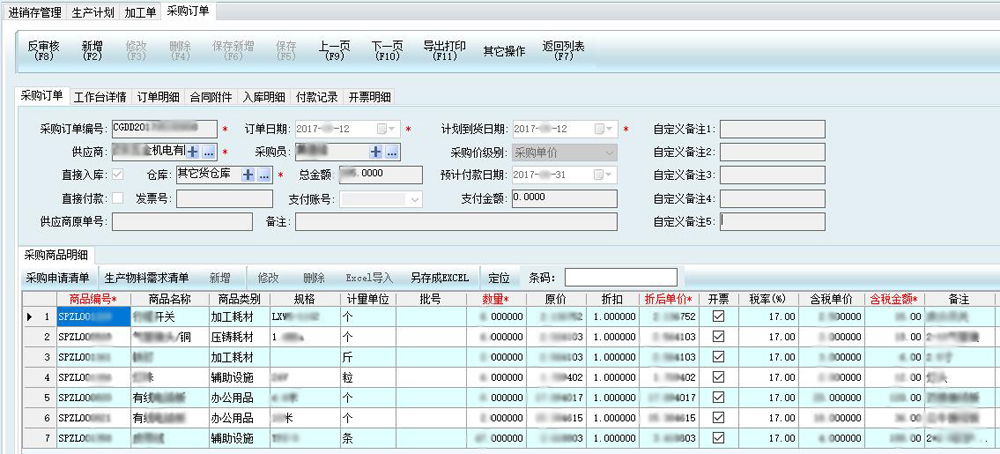Click the 含税金额 column header
The image size is (1000, 454).
tap(893, 299)
